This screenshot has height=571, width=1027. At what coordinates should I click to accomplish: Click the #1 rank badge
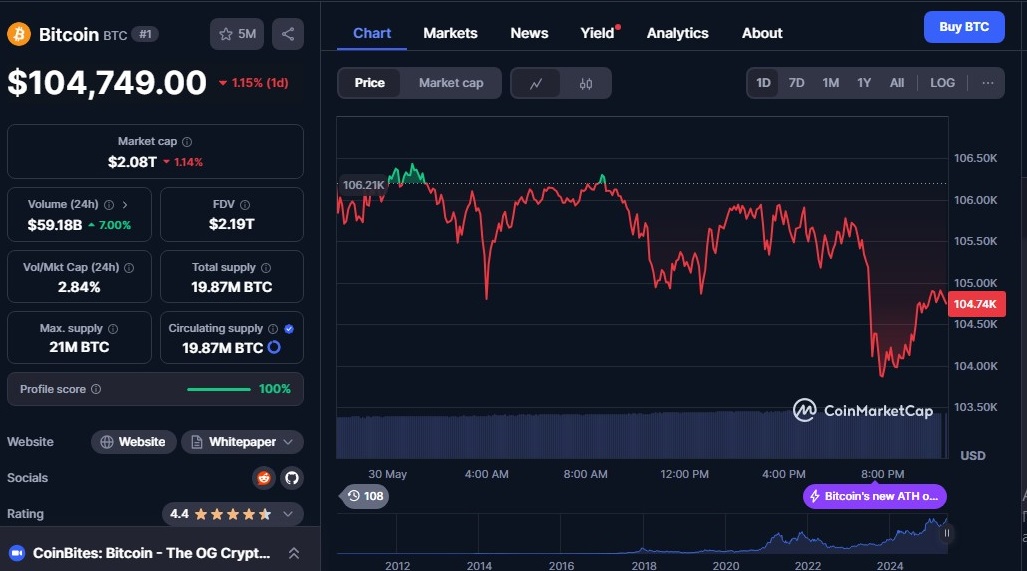[145, 34]
